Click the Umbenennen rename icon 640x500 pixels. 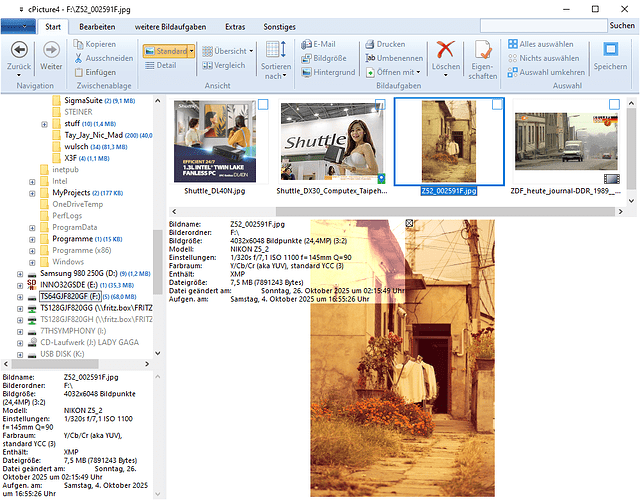[x=369, y=58]
